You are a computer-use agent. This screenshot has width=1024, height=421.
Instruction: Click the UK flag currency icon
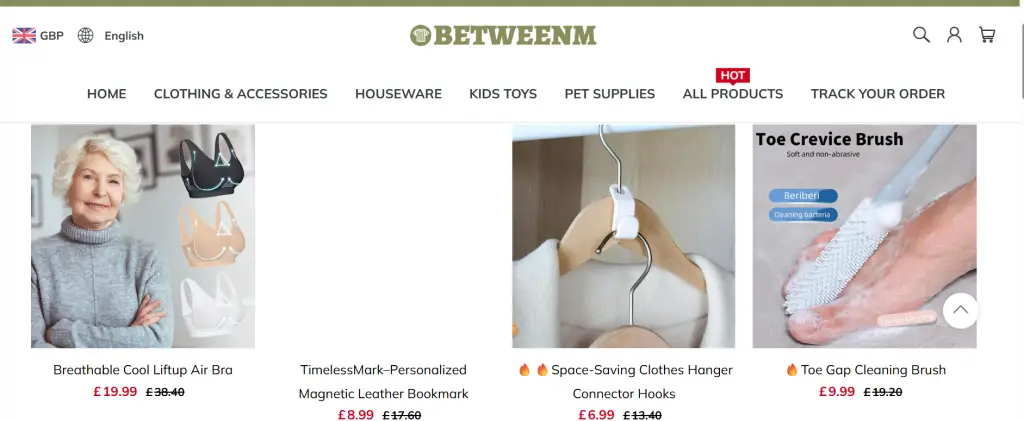pos(24,36)
